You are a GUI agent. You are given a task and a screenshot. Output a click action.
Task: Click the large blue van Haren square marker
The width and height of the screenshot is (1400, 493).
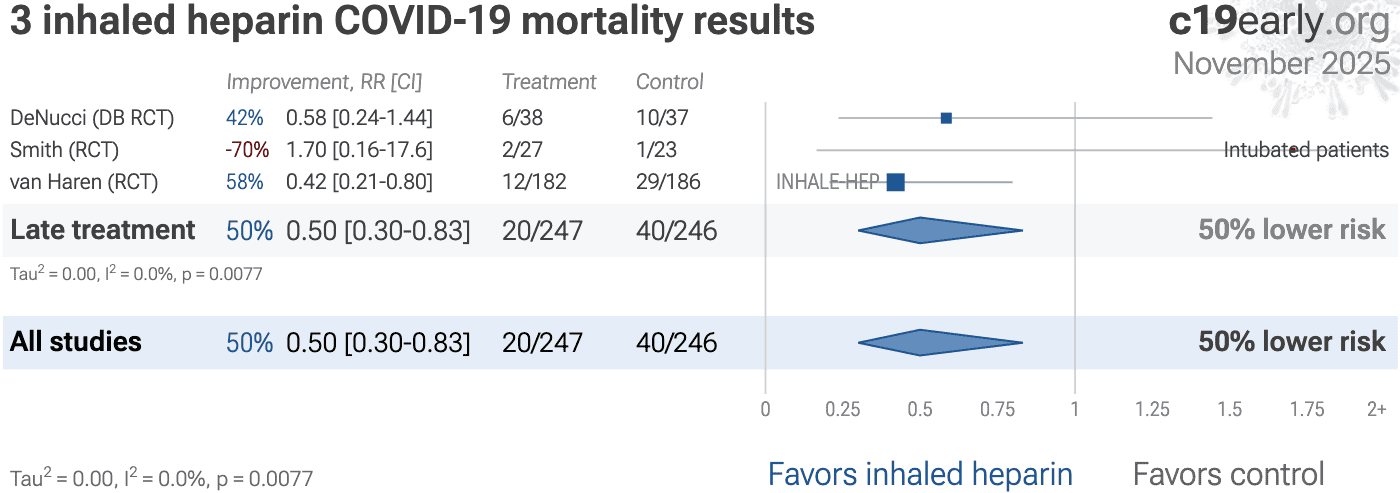click(x=895, y=182)
